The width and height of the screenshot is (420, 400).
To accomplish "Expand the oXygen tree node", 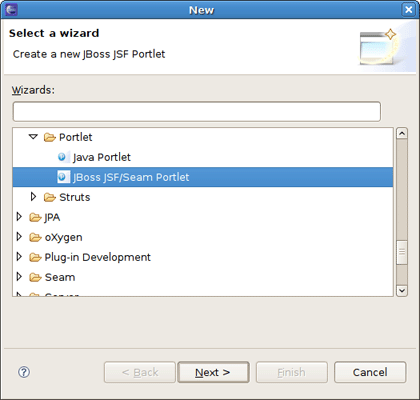I will tap(19, 237).
